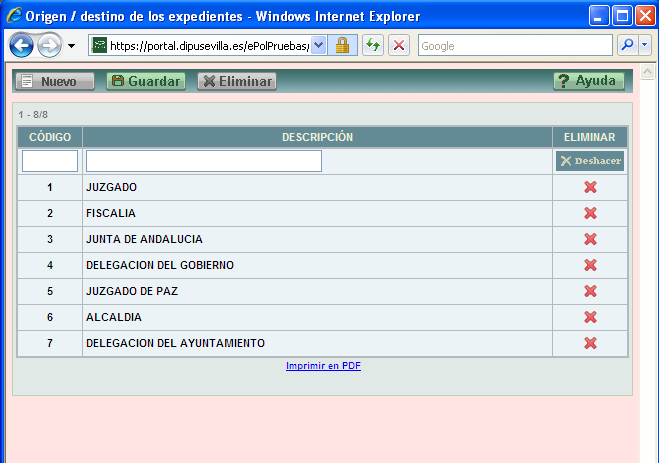Select the FISCALIA description cell

[x=317, y=213]
